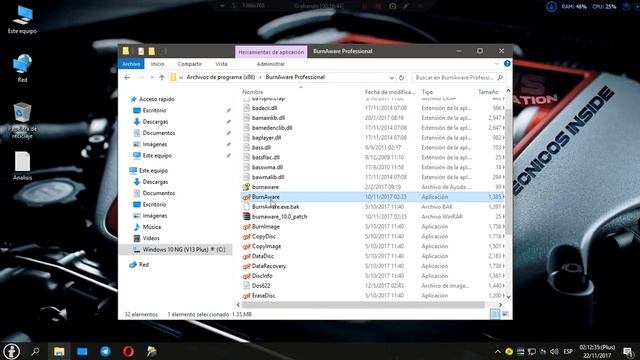
Task: Go back with the back arrow
Action: point(127,77)
